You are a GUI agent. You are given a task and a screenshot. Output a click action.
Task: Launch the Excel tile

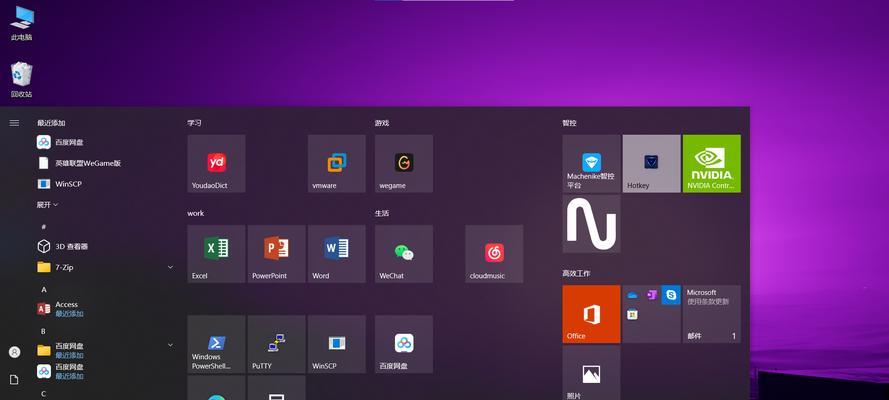(216, 254)
